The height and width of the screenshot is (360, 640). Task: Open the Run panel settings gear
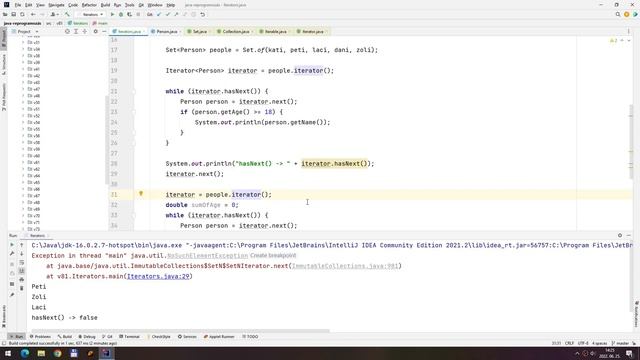pos(620,236)
